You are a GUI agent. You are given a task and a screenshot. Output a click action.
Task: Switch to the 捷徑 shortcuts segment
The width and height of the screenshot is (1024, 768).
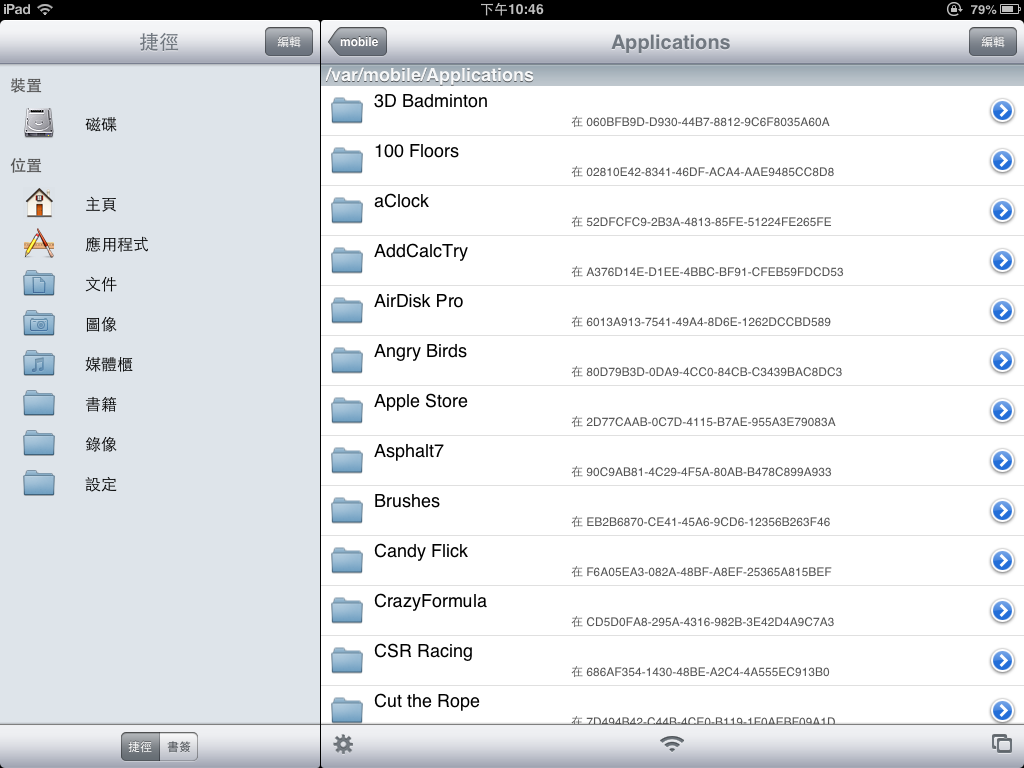(140, 747)
